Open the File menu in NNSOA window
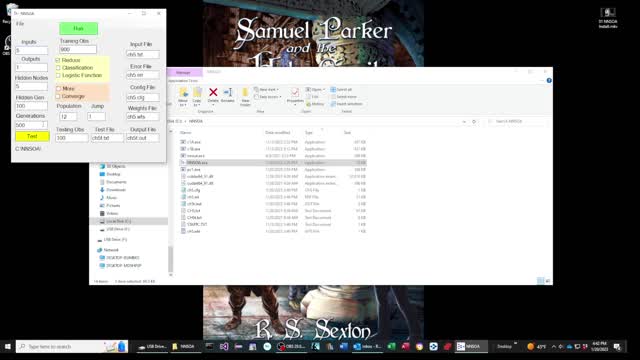The height and width of the screenshot is (360, 640). pyautogui.click(x=20, y=24)
